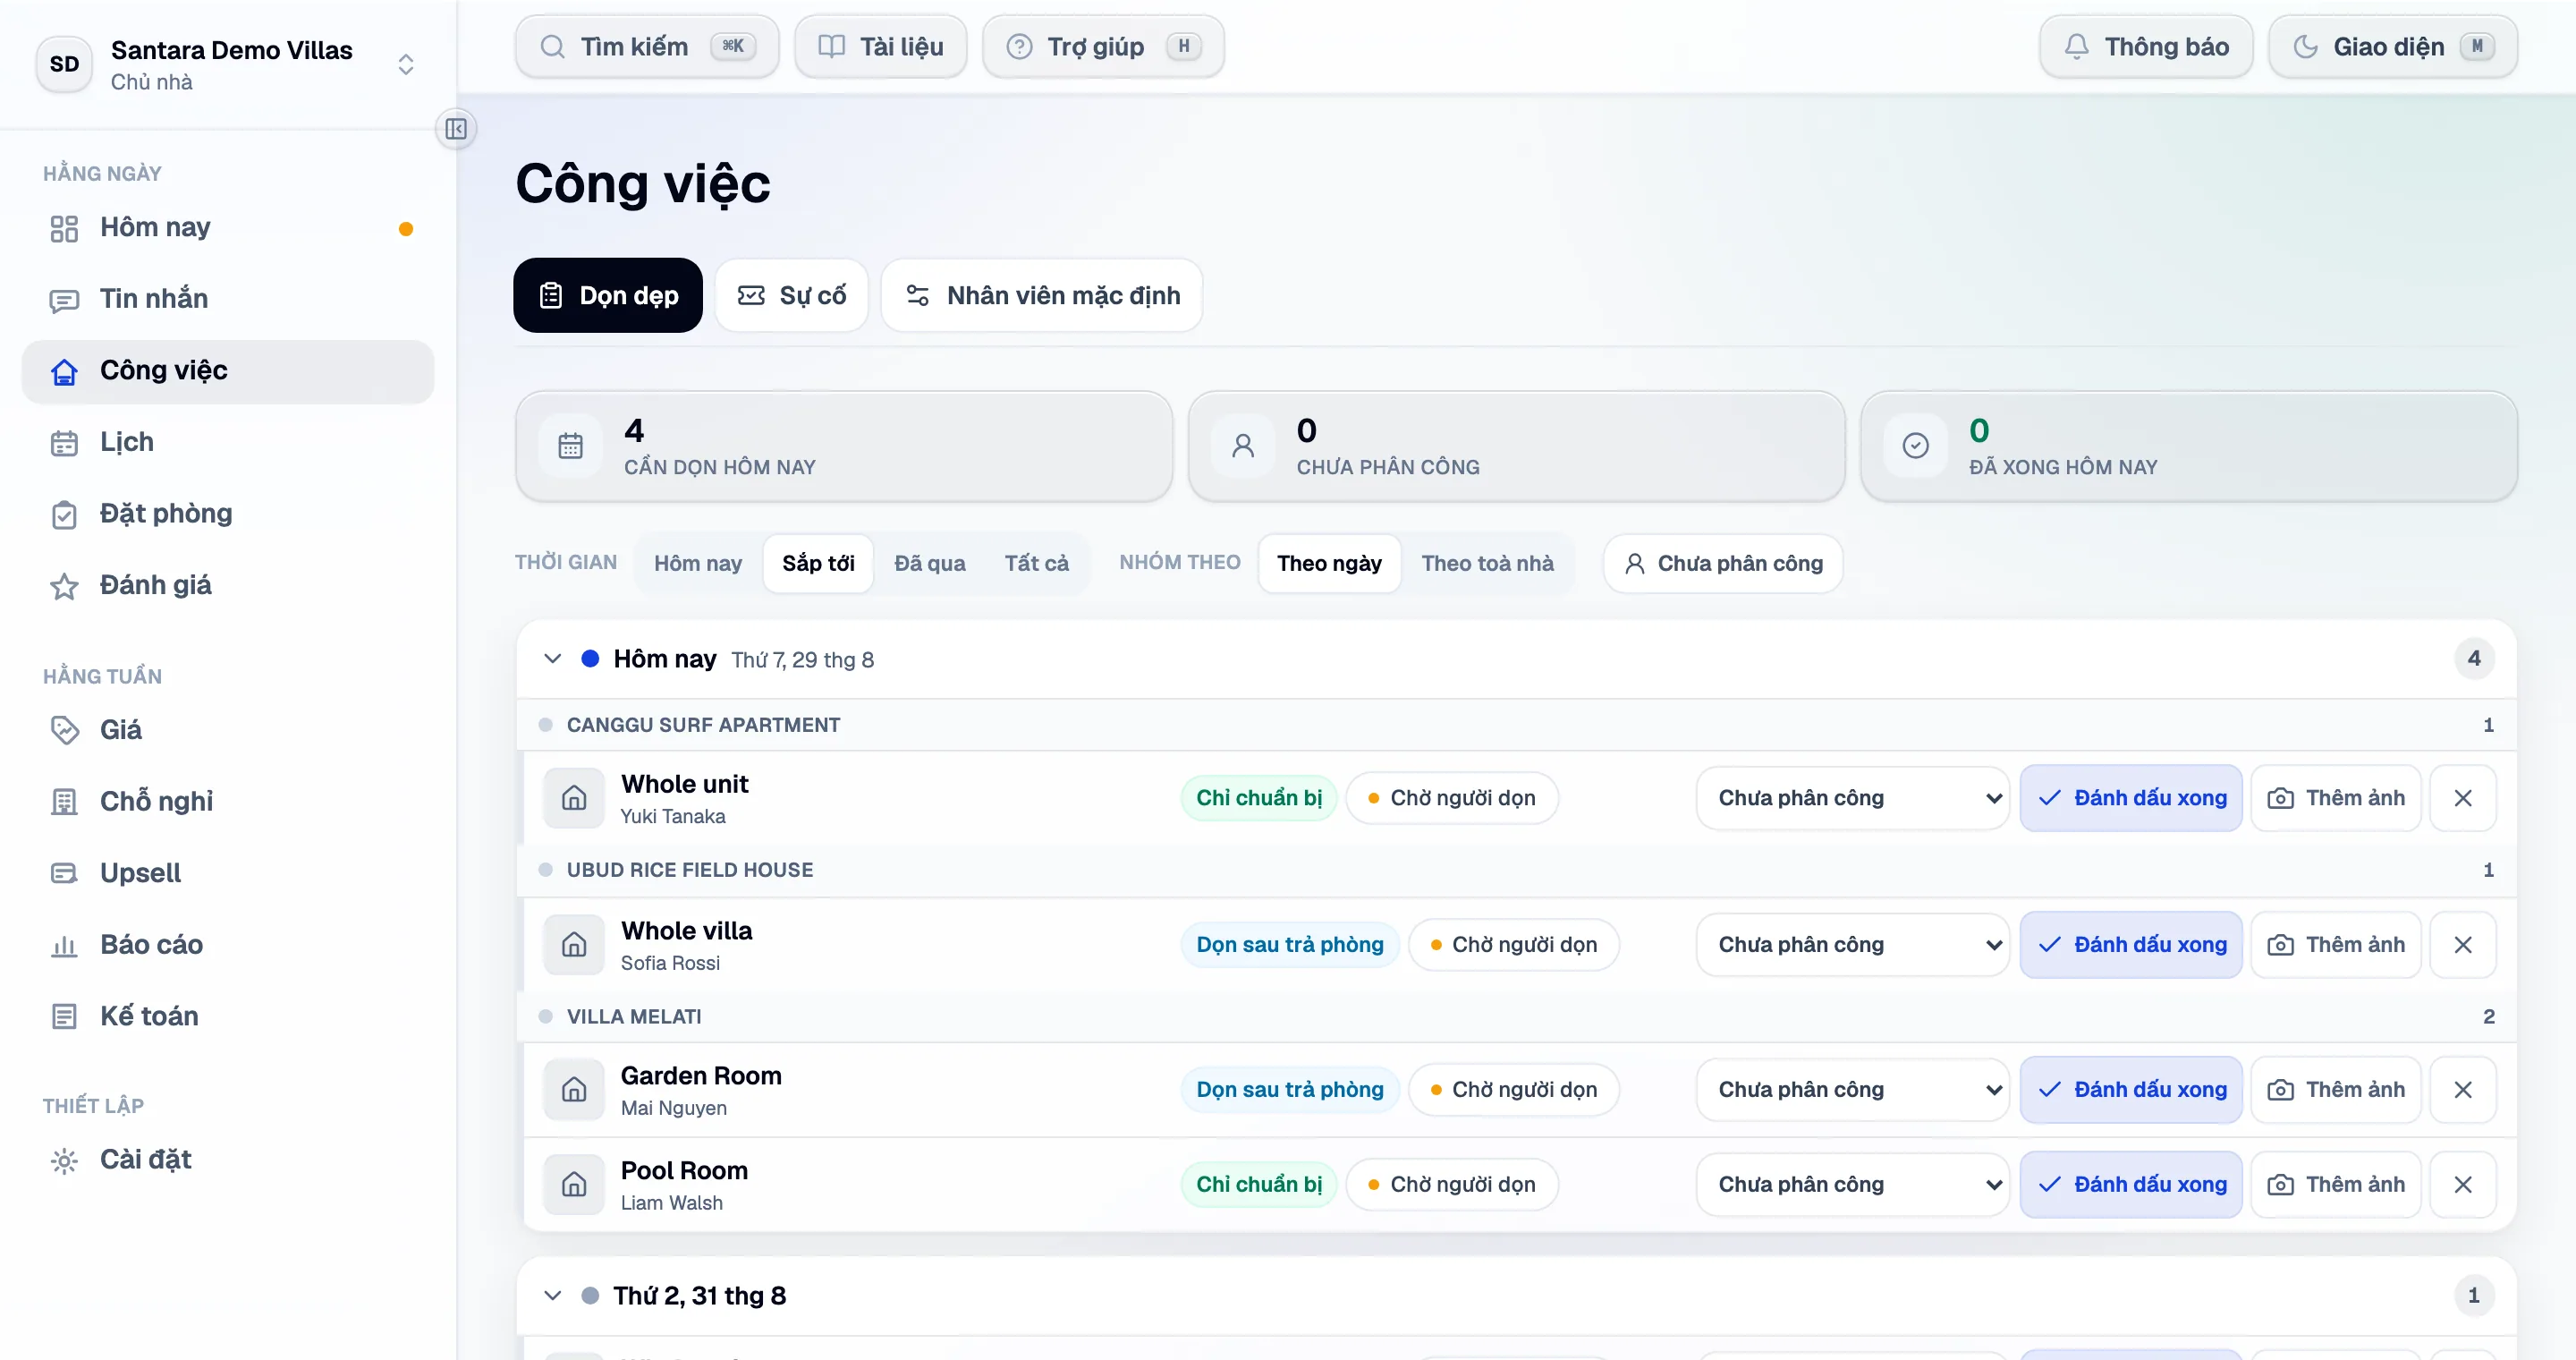Switch grouping to Theo toà nhà

1487,564
